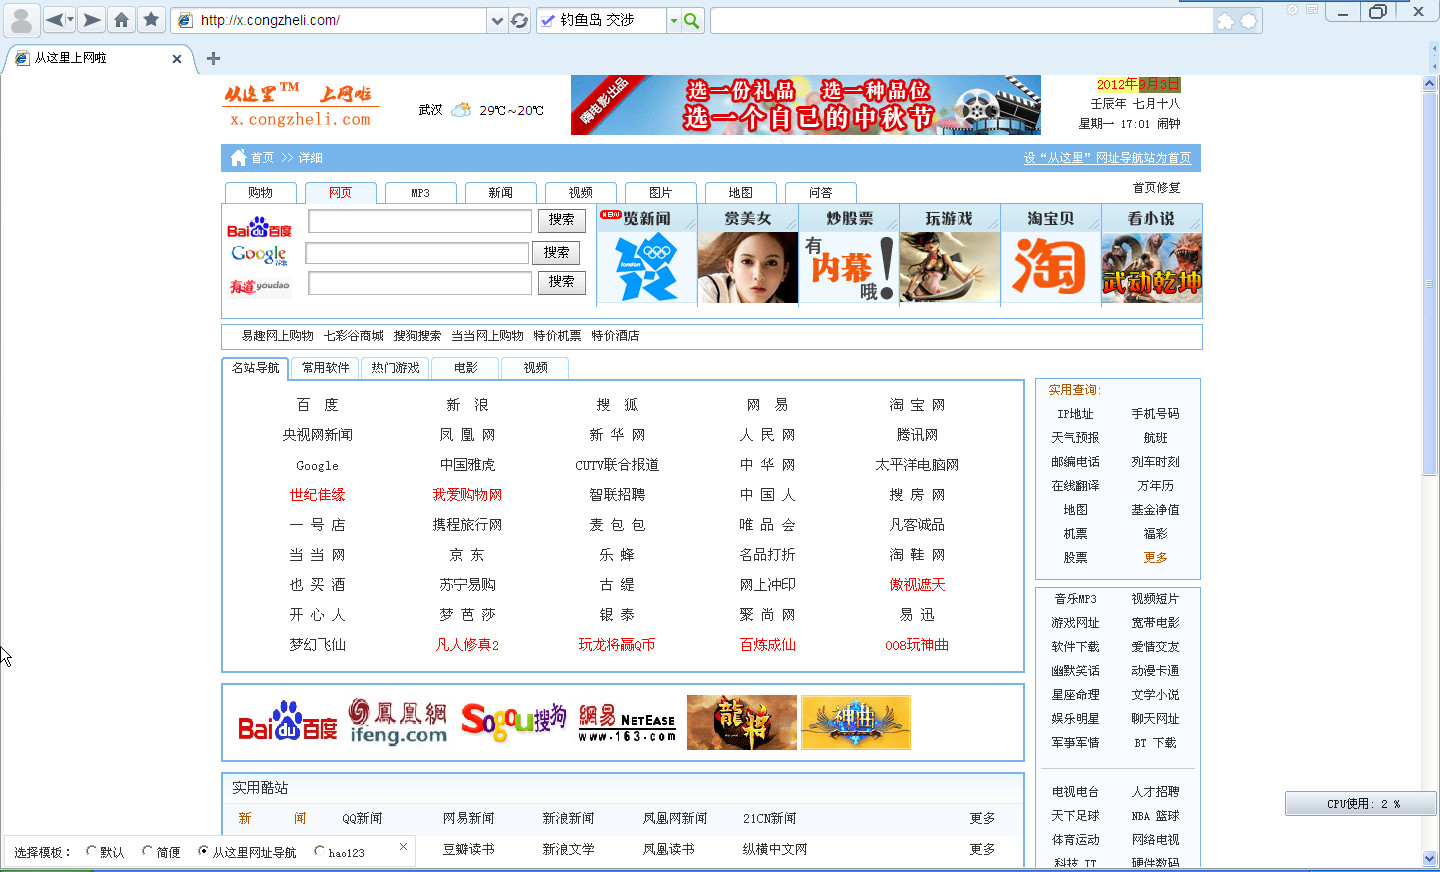Click 搜索 button in the Google row
This screenshot has width=1440, height=872.
pos(556,253)
